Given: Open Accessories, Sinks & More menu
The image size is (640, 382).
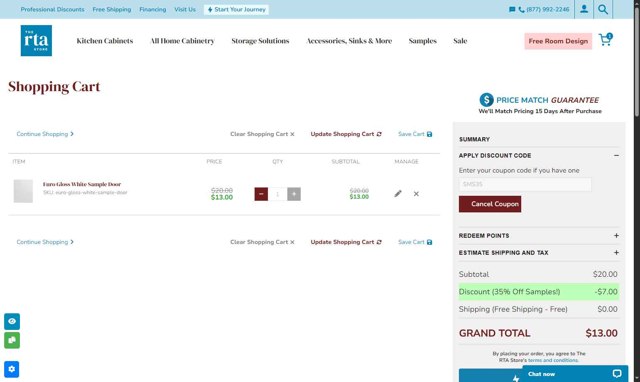Looking at the screenshot, I should pyautogui.click(x=349, y=41).
